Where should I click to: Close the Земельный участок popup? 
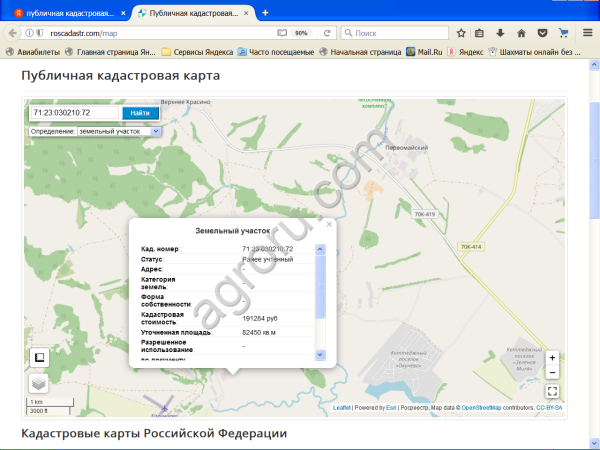pos(329,224)
